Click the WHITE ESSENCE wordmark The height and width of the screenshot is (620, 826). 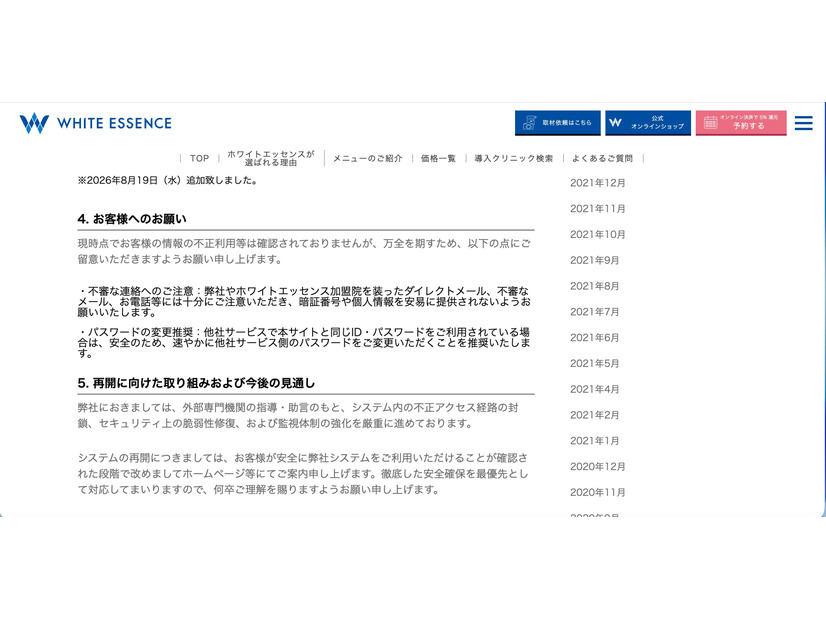click(x=114, y=123)
